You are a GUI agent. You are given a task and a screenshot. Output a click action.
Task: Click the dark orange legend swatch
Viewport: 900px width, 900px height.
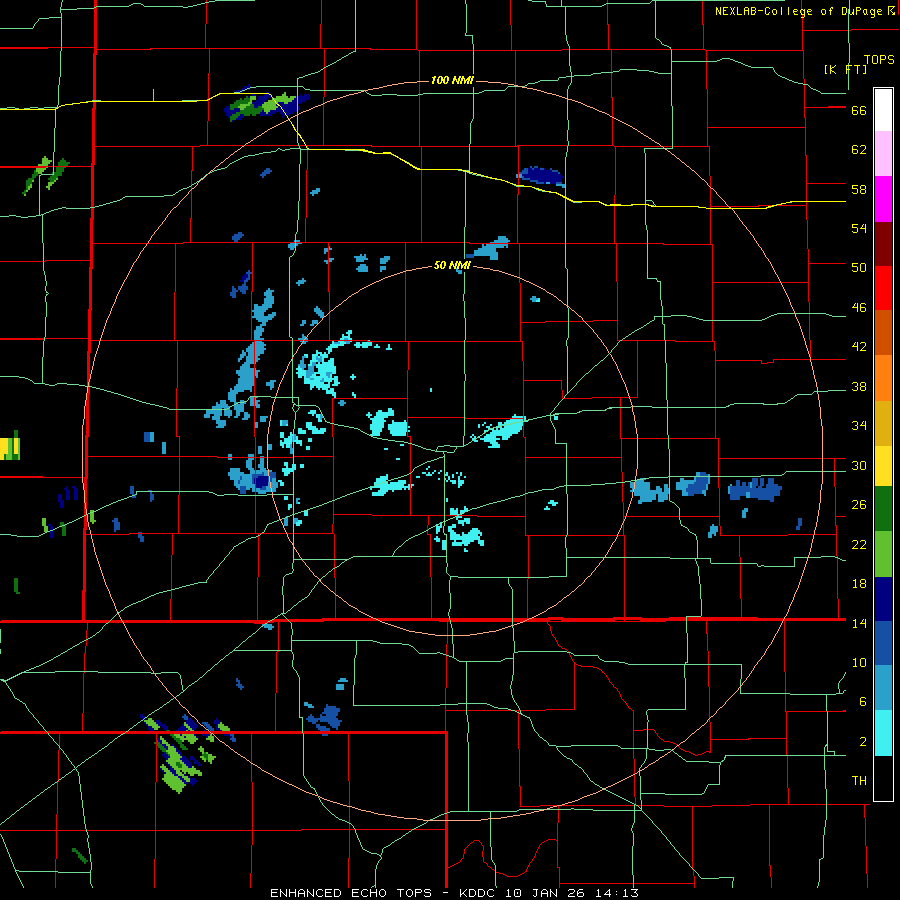[x=883, y=332]
